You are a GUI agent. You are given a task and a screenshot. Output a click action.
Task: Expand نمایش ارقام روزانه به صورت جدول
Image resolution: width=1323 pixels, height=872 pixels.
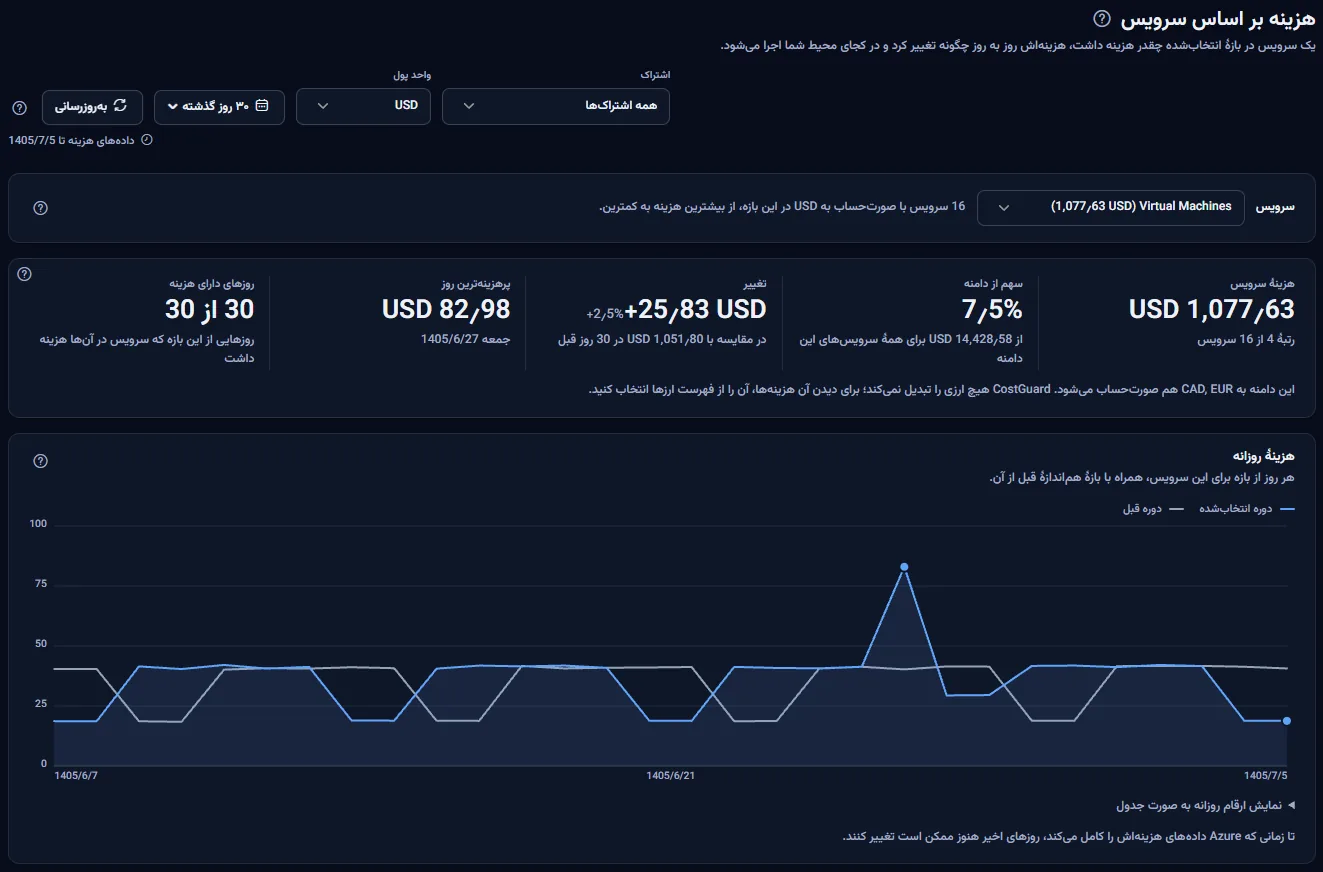(x=1205, y=805)
